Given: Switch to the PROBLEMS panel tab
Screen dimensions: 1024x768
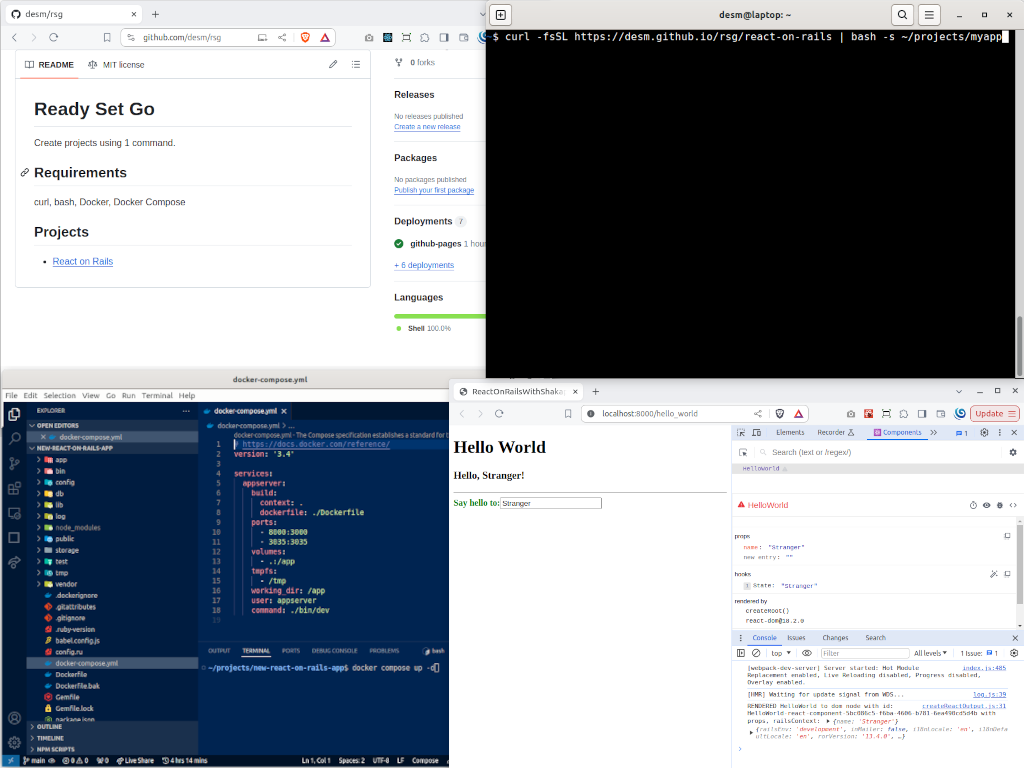Looking at the screenshot, I should [x=384, y=650].
